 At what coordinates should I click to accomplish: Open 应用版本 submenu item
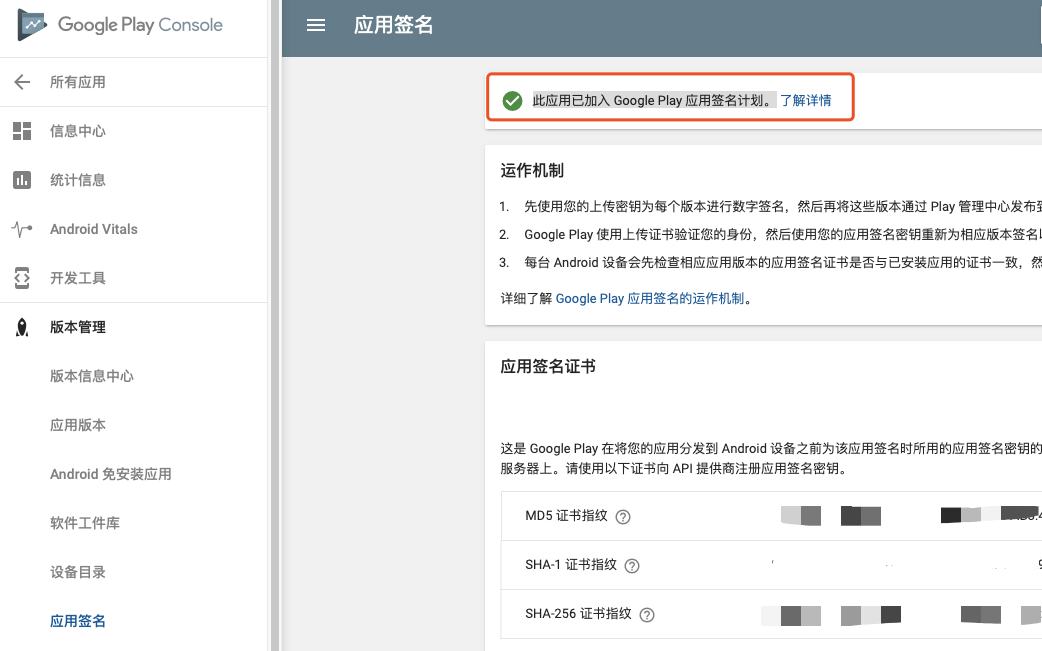[x=78, y=425]
